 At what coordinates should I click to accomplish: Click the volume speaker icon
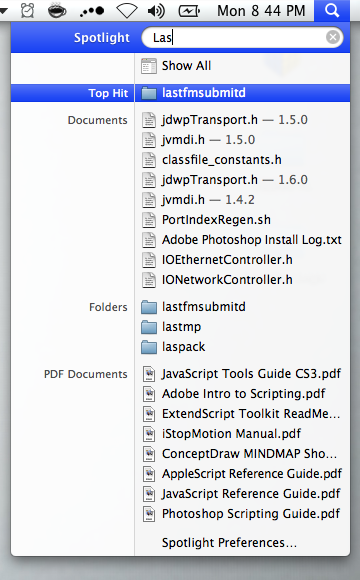pyautogui.click(x=156, y=11)
